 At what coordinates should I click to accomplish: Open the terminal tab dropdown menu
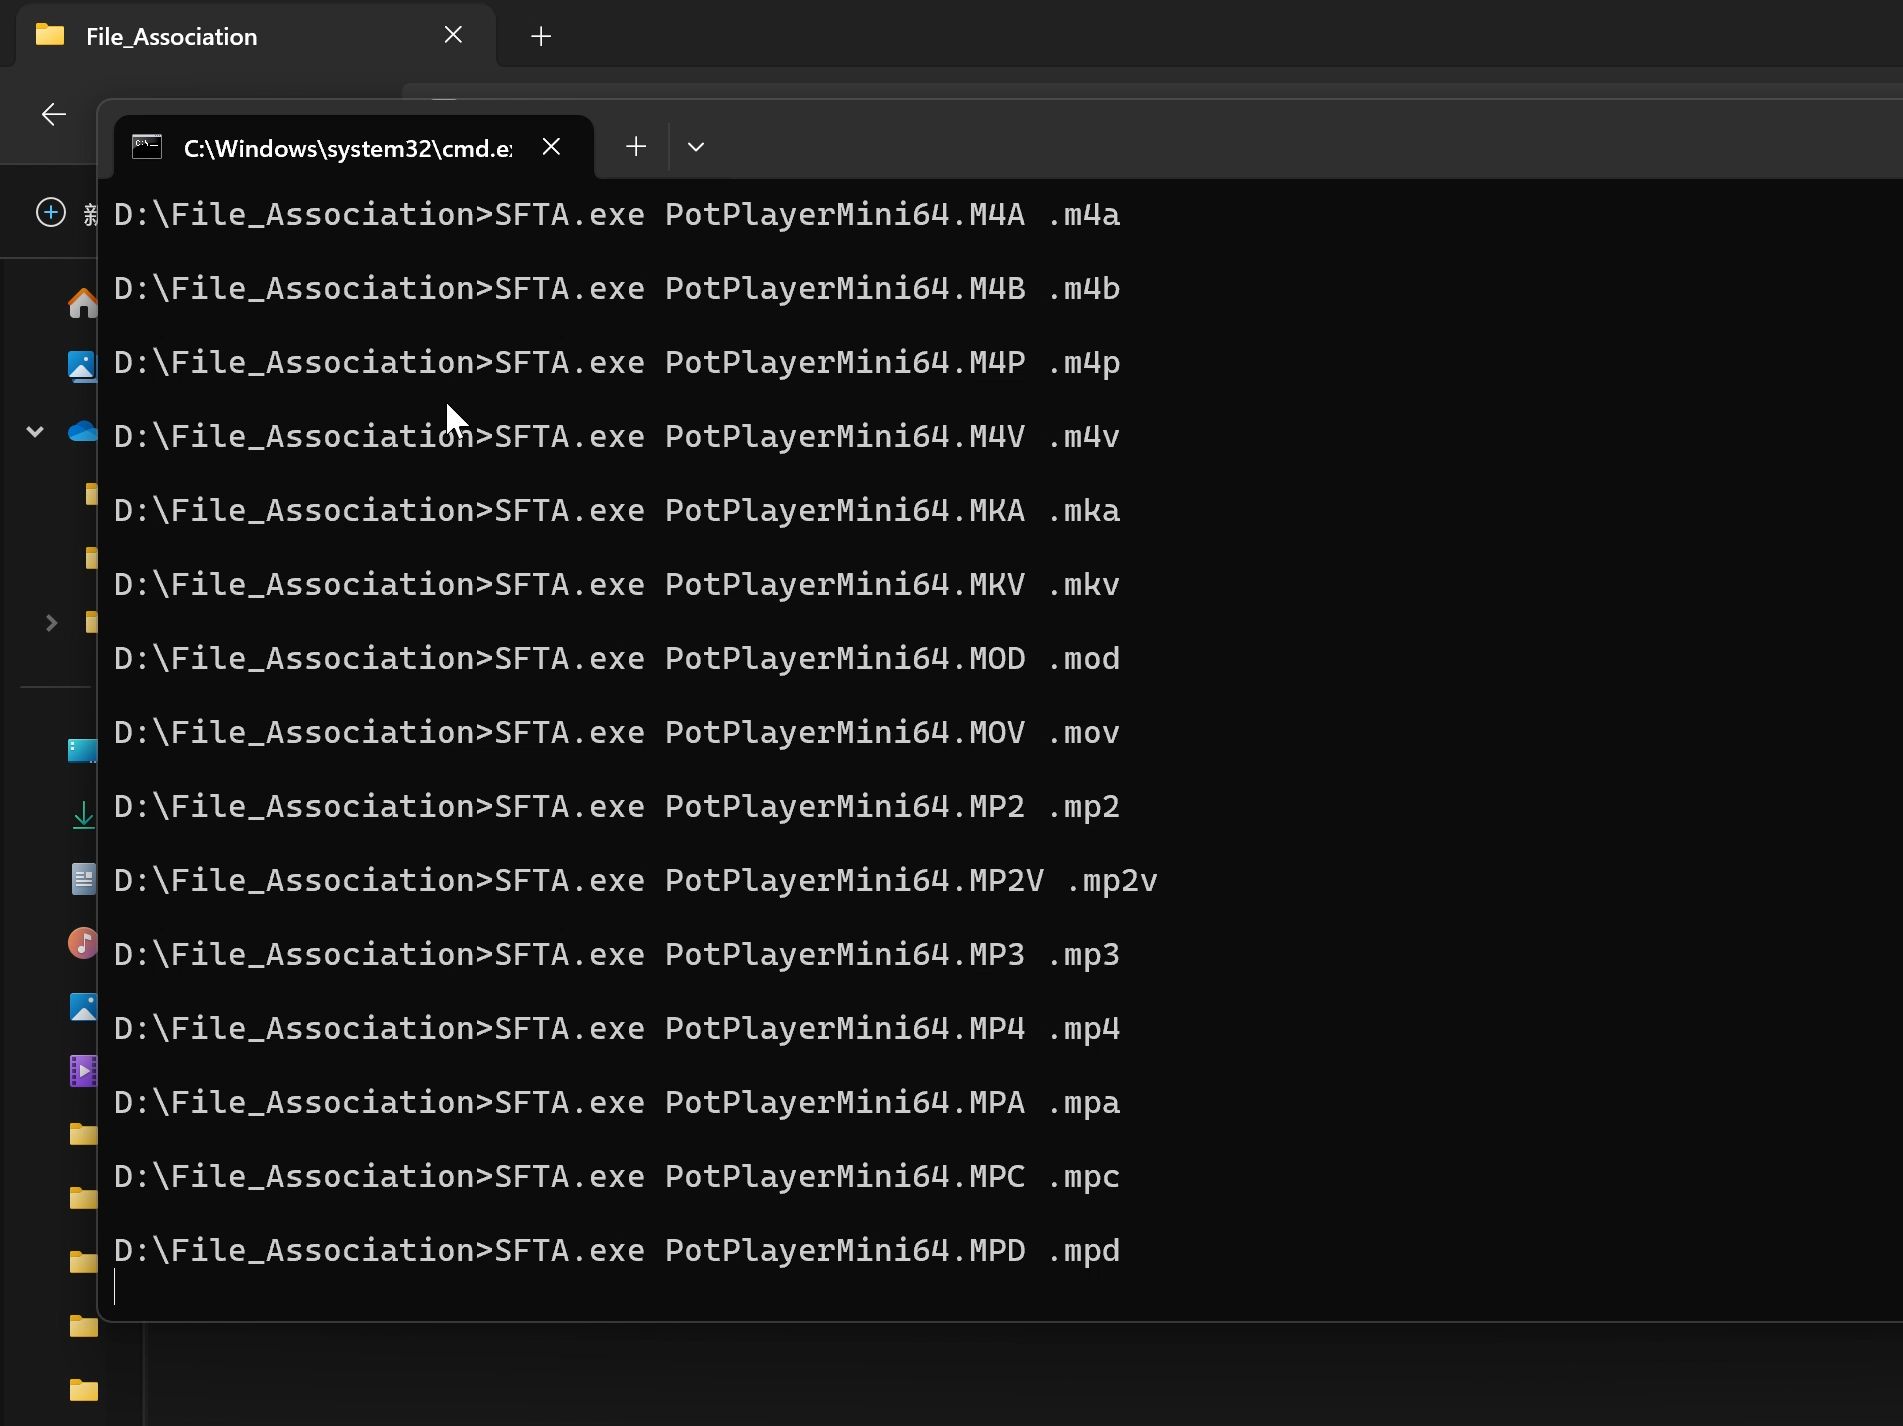(x=696, y=146)
